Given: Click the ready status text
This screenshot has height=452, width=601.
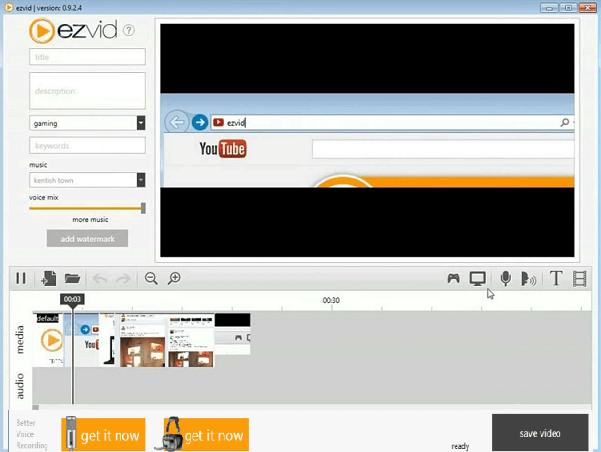Looking at the screenshot, I should pos(460,446).
